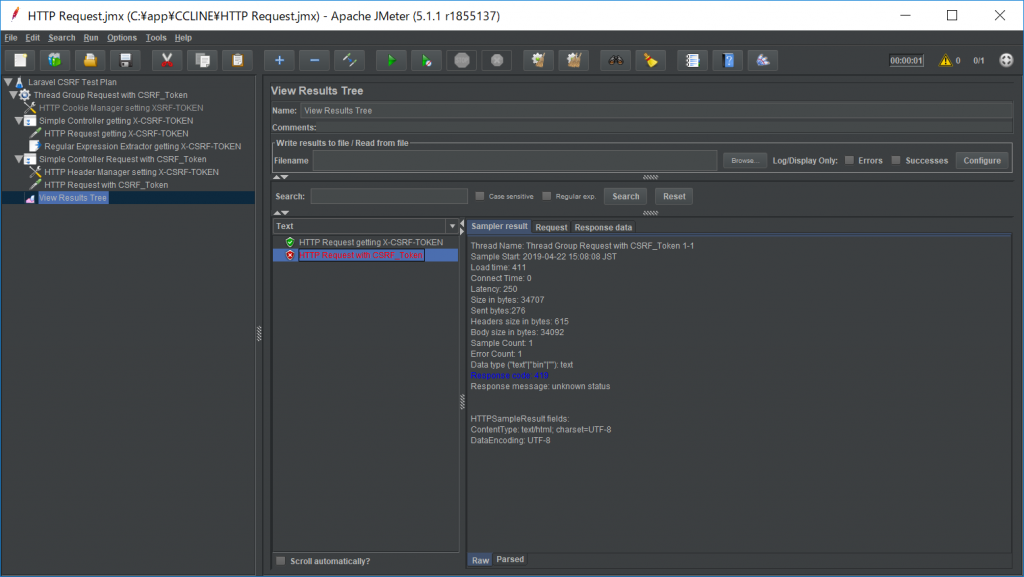Click the New test plan toolbar icon
1024x577 pixels.
coord(20,61)
